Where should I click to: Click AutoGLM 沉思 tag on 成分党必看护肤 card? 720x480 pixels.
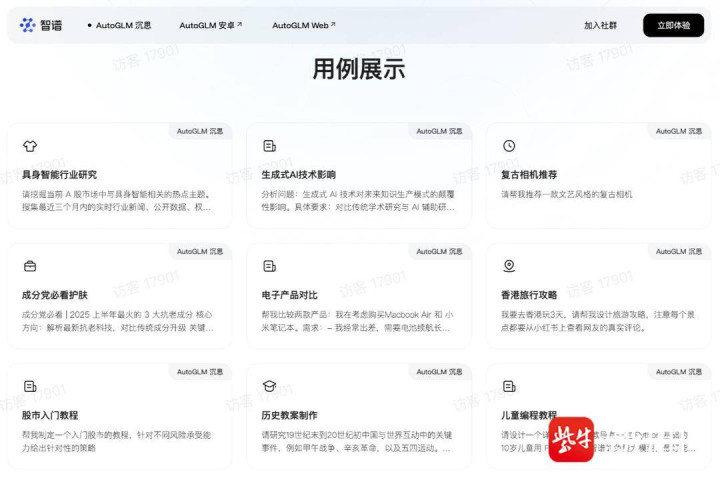click(x=200, y=252)
